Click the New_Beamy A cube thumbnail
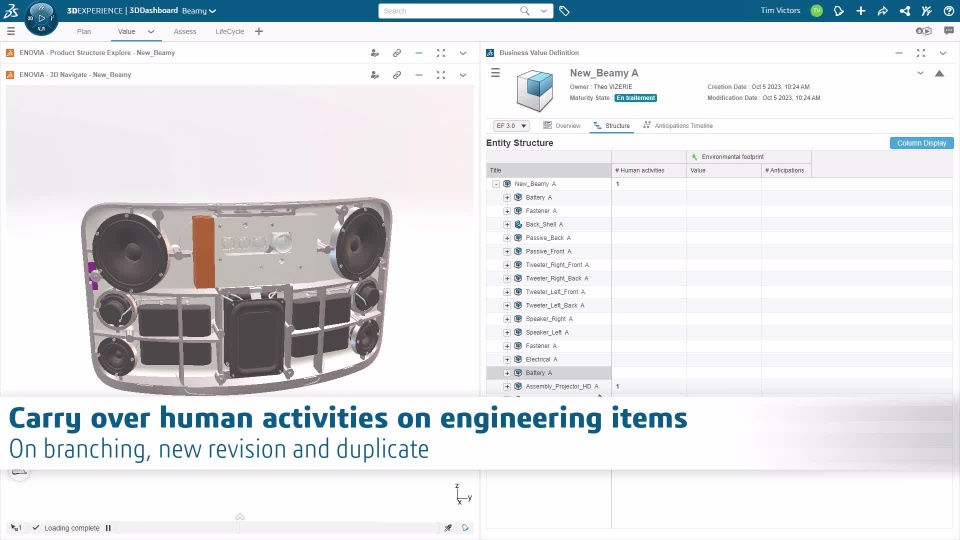 coord(534,90)
